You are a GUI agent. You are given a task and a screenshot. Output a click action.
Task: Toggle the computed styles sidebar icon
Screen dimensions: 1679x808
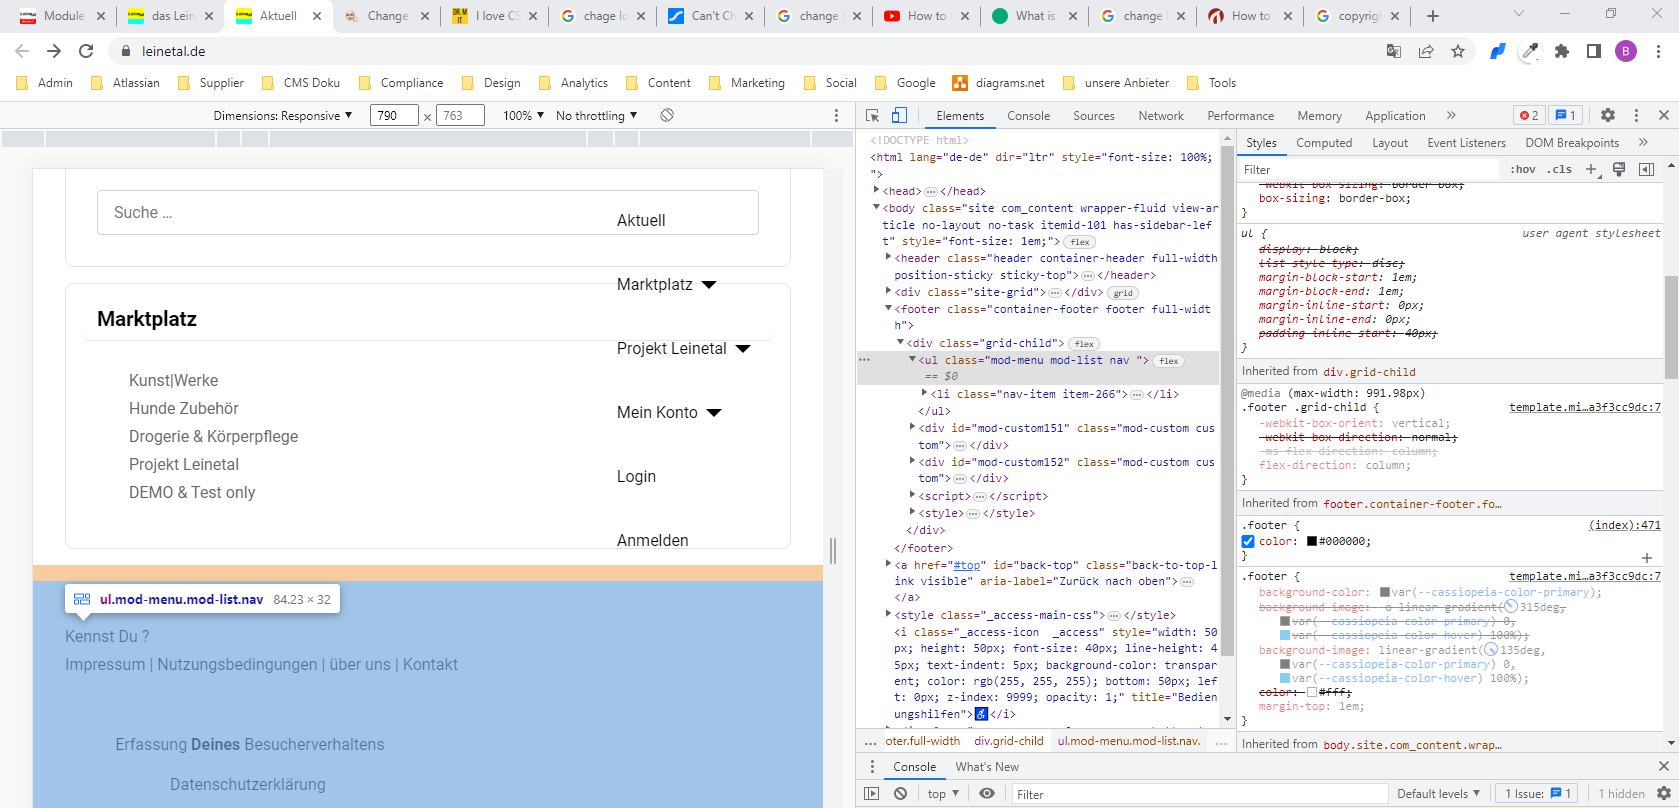click(x=1646, y=169)
